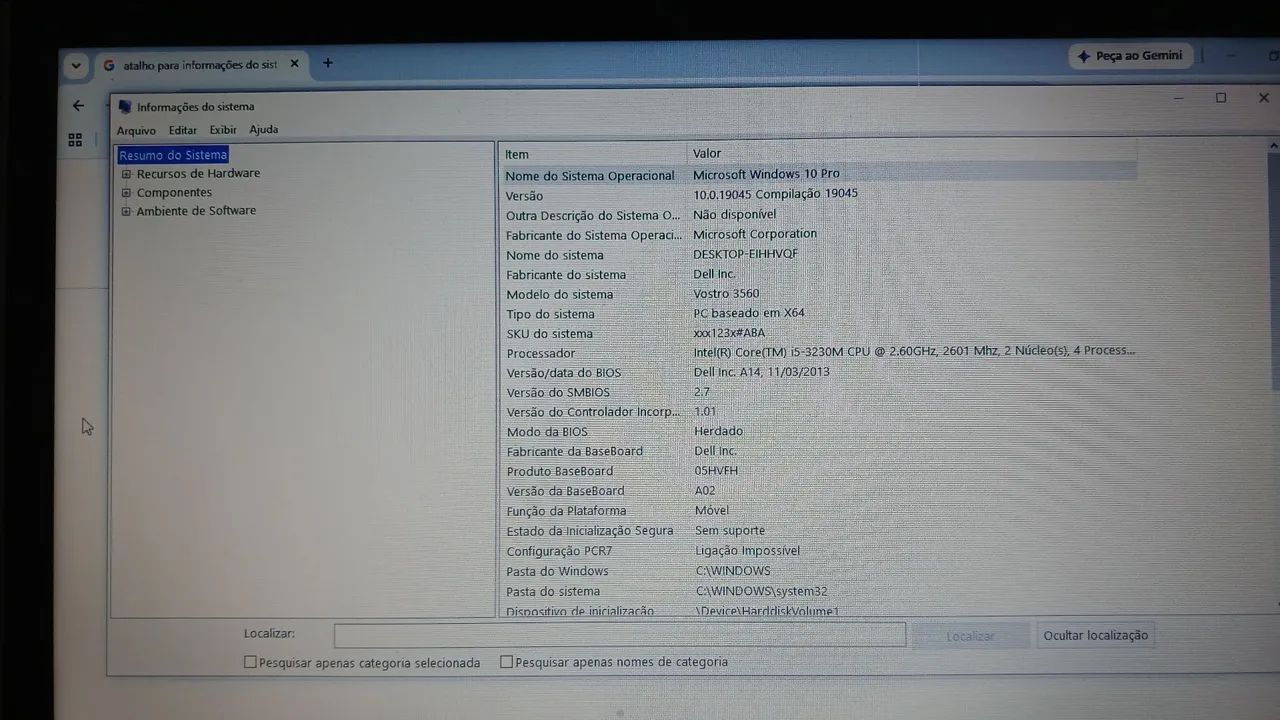Image resolution: width=1280 pixels, height=720 pixels.
Task: Click value Ligação Impossível
Action: tap(748, 551)
